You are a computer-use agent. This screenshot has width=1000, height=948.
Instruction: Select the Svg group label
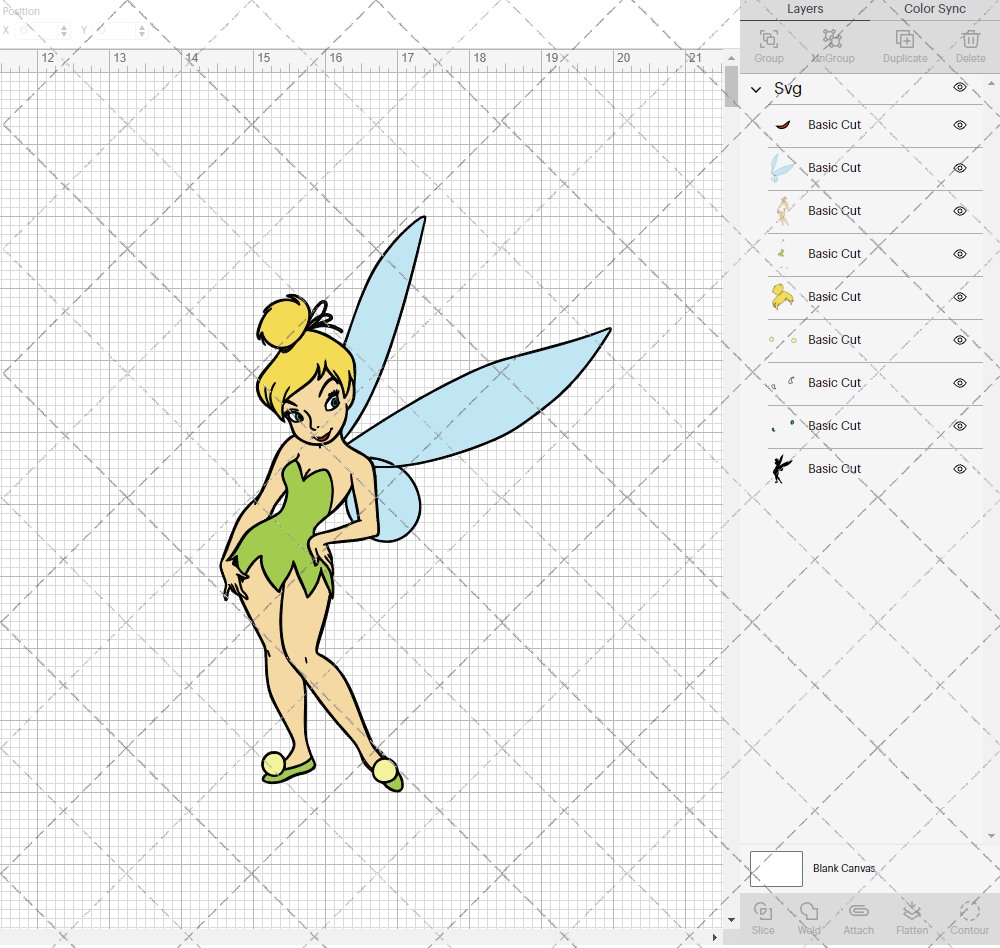coord(788,89)
